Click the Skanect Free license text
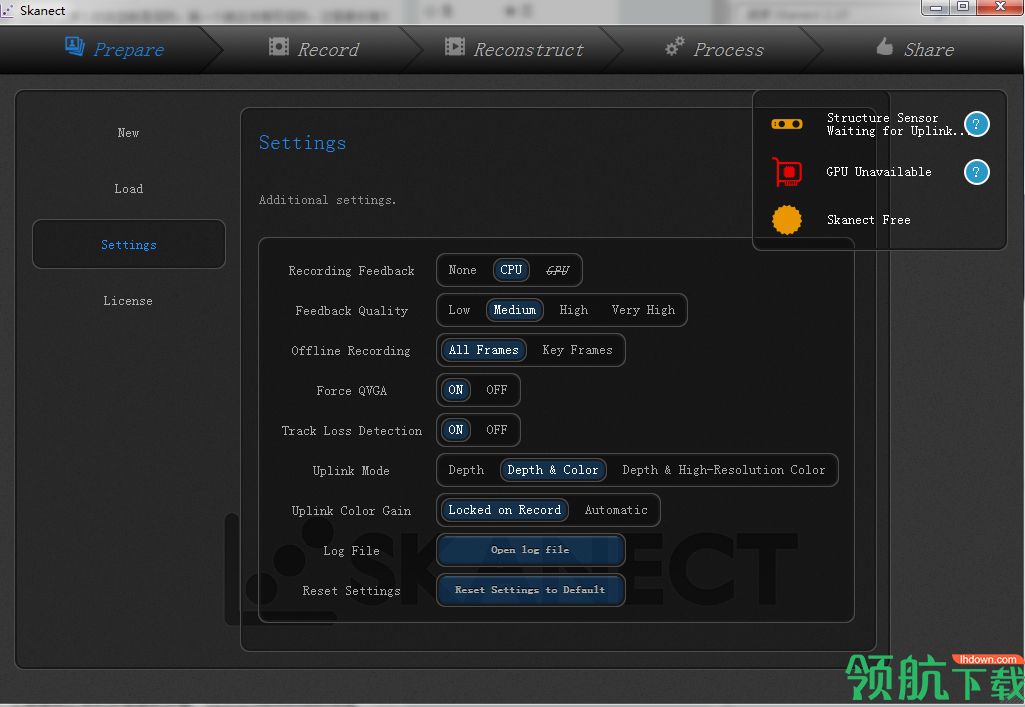 coord(868,220)
